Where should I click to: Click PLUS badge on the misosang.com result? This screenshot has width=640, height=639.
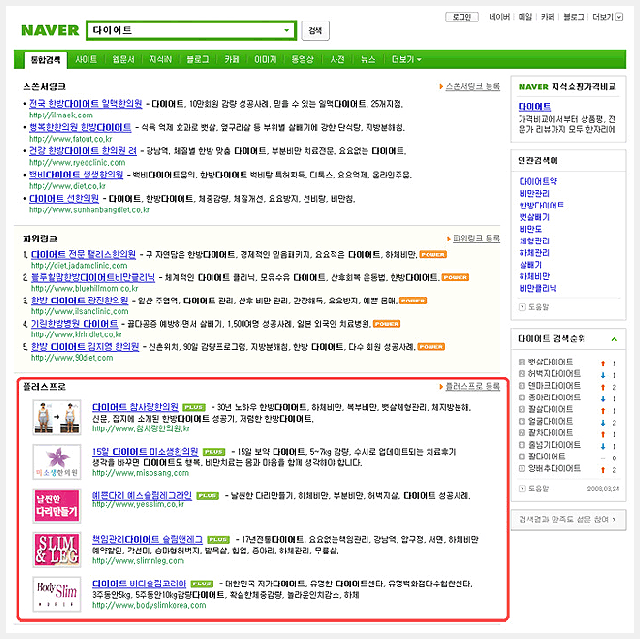[x=214, y=452]
